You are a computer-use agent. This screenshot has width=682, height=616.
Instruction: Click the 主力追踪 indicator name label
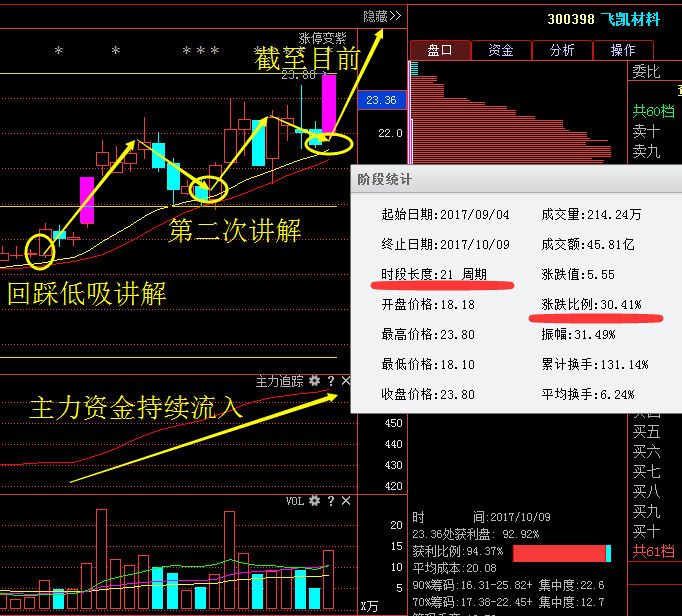(x=279, y=382)
